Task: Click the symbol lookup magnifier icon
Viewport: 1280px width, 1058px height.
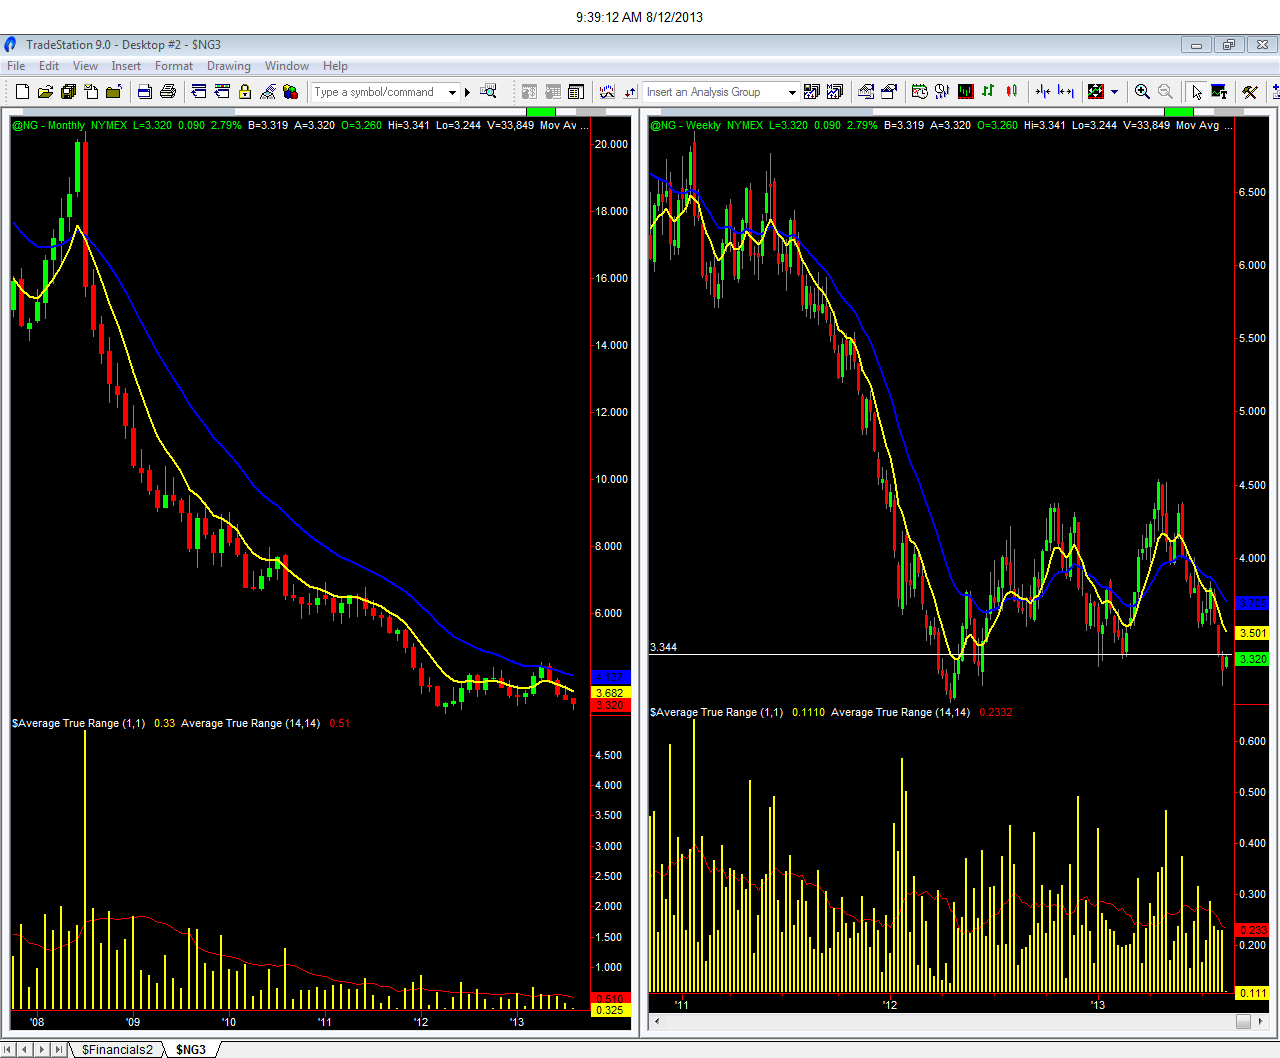Action: 488,91
